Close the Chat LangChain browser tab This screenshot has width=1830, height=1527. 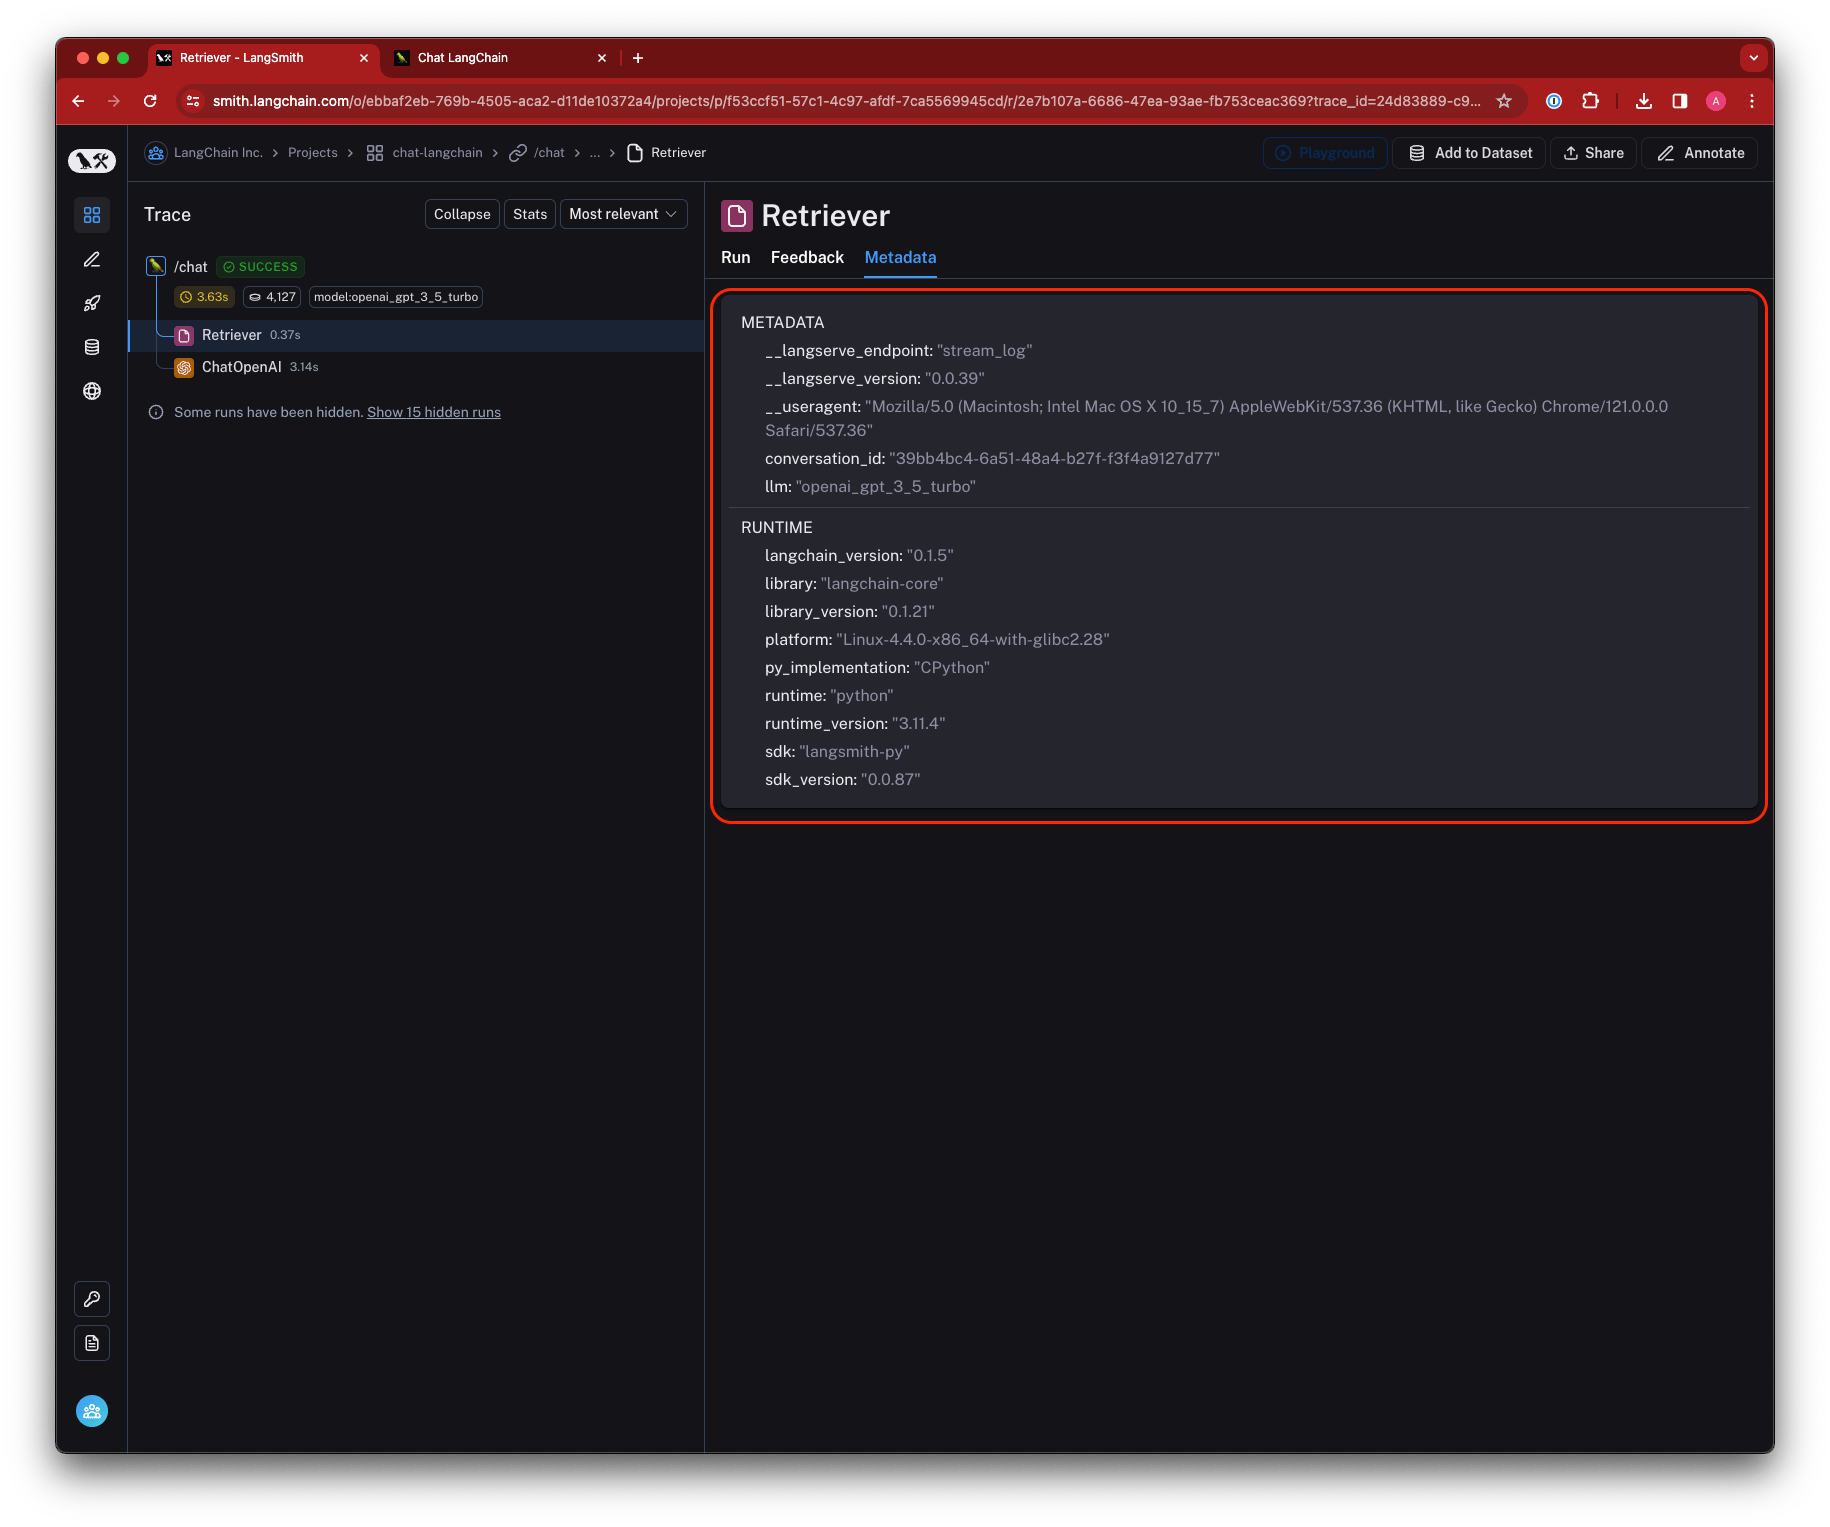602,58
